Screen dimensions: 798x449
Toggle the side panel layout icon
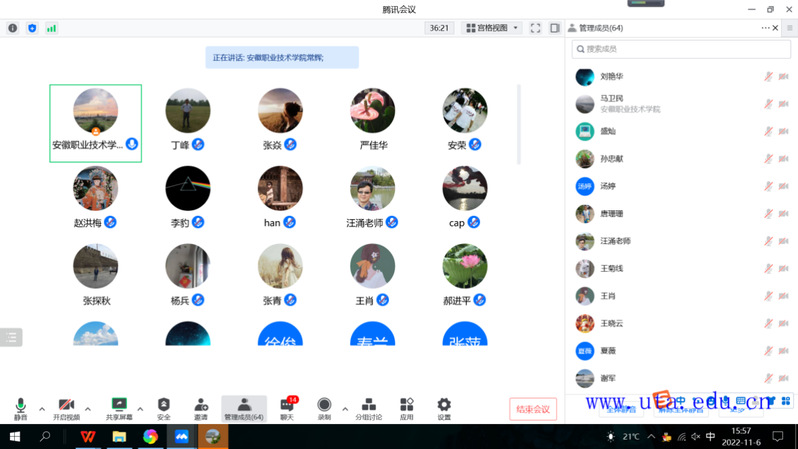point(555,28)
